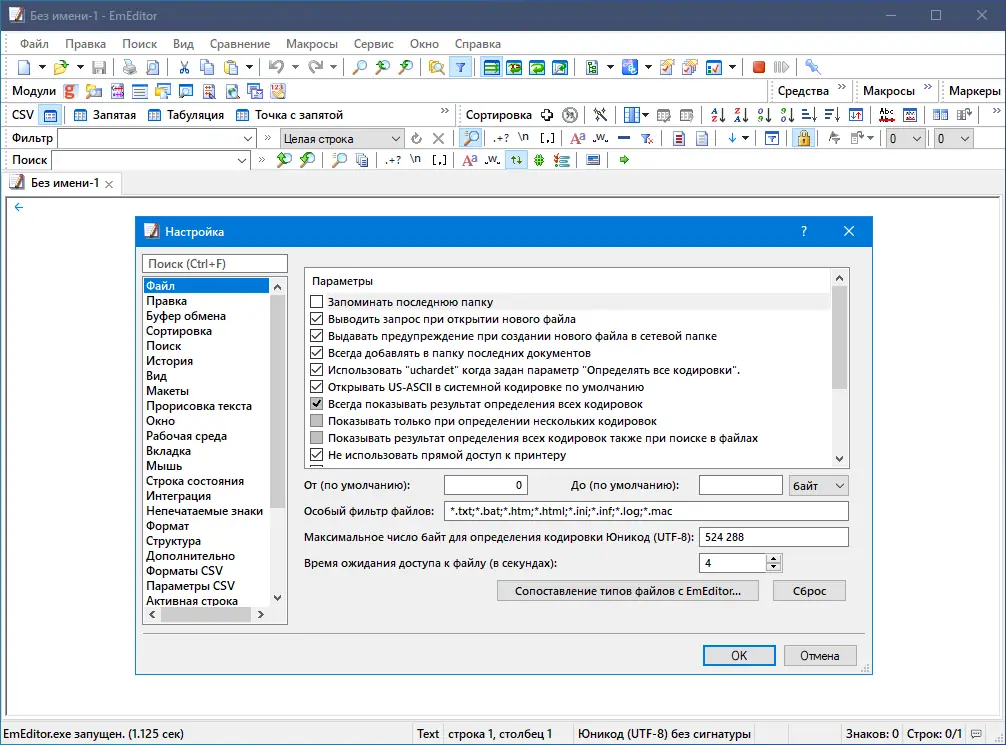Click the red 'g' module icon
The width and height of the screenshot is (1006, 745).
tap(70, 91)
